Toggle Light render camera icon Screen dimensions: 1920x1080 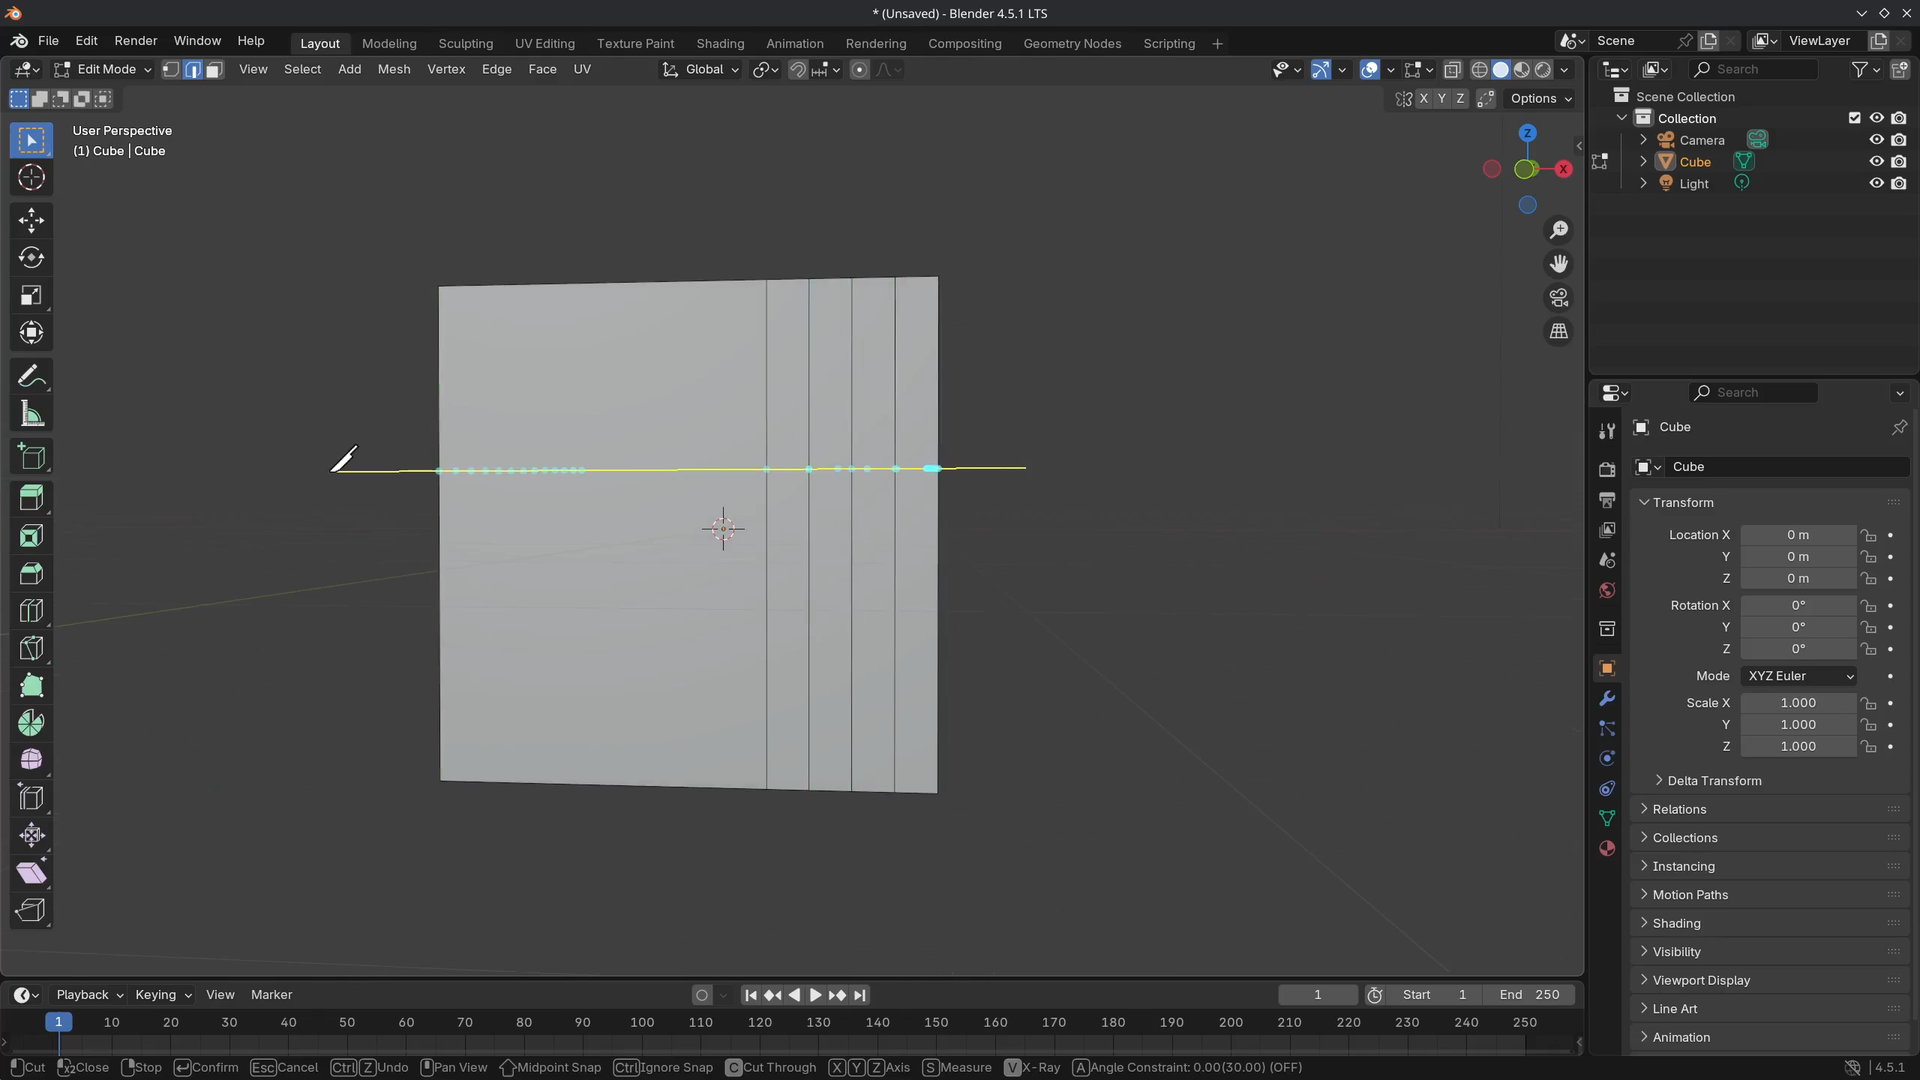[x=1898, y=184]
